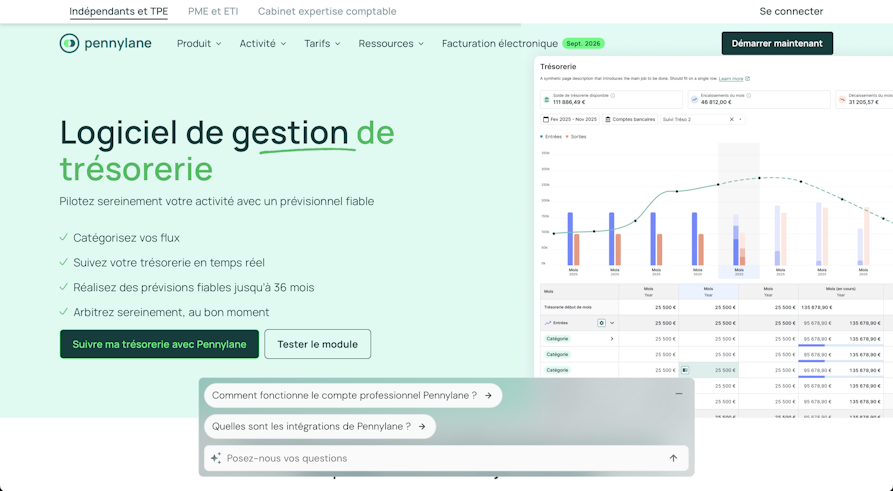
Task: Click the 'Trésorerie début de mois' row label
Action: 567,308
